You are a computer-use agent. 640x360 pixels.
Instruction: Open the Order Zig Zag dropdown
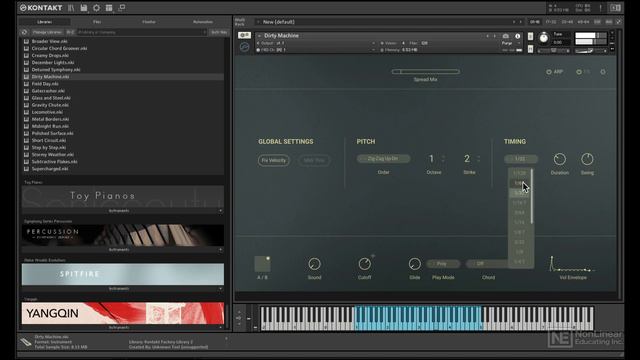[383, 159]
